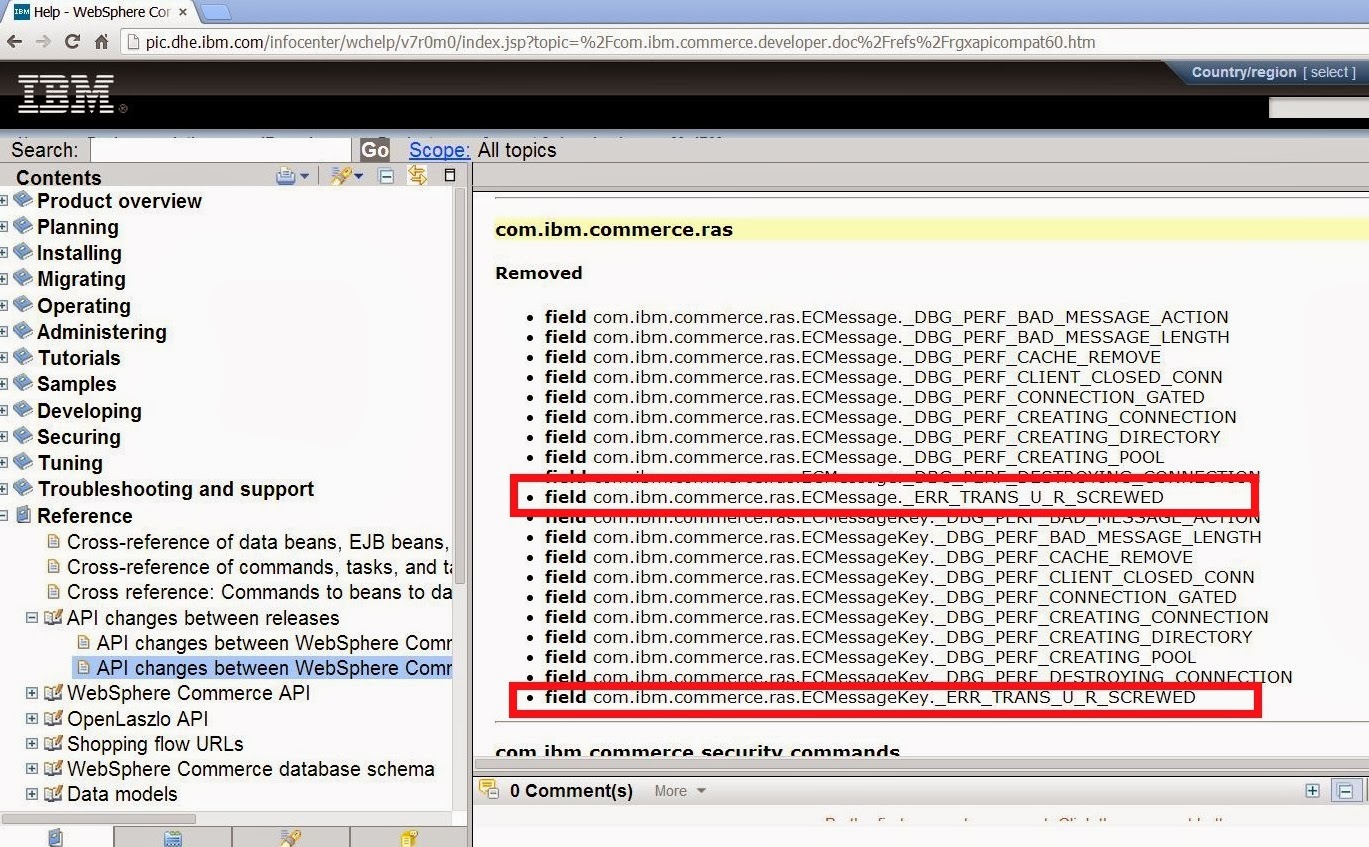Click the Country/region select link
Image resolution: width=1369 pixels, height=847 pixels.
(x=1329, y=72)
